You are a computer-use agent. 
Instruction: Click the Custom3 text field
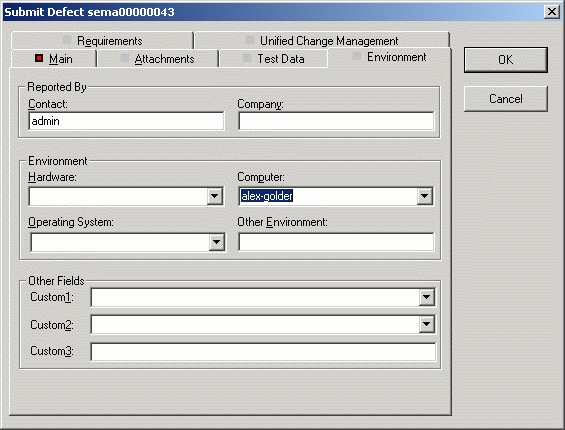tap(263, 352)
